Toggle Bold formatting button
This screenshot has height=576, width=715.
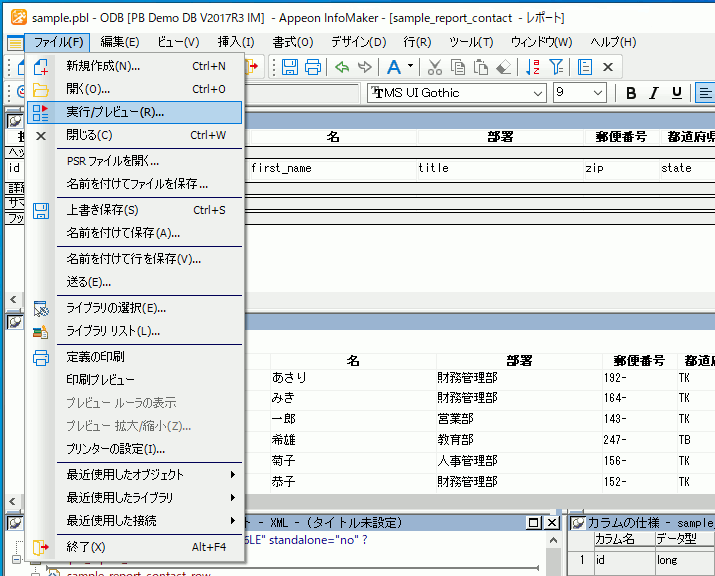631,93
